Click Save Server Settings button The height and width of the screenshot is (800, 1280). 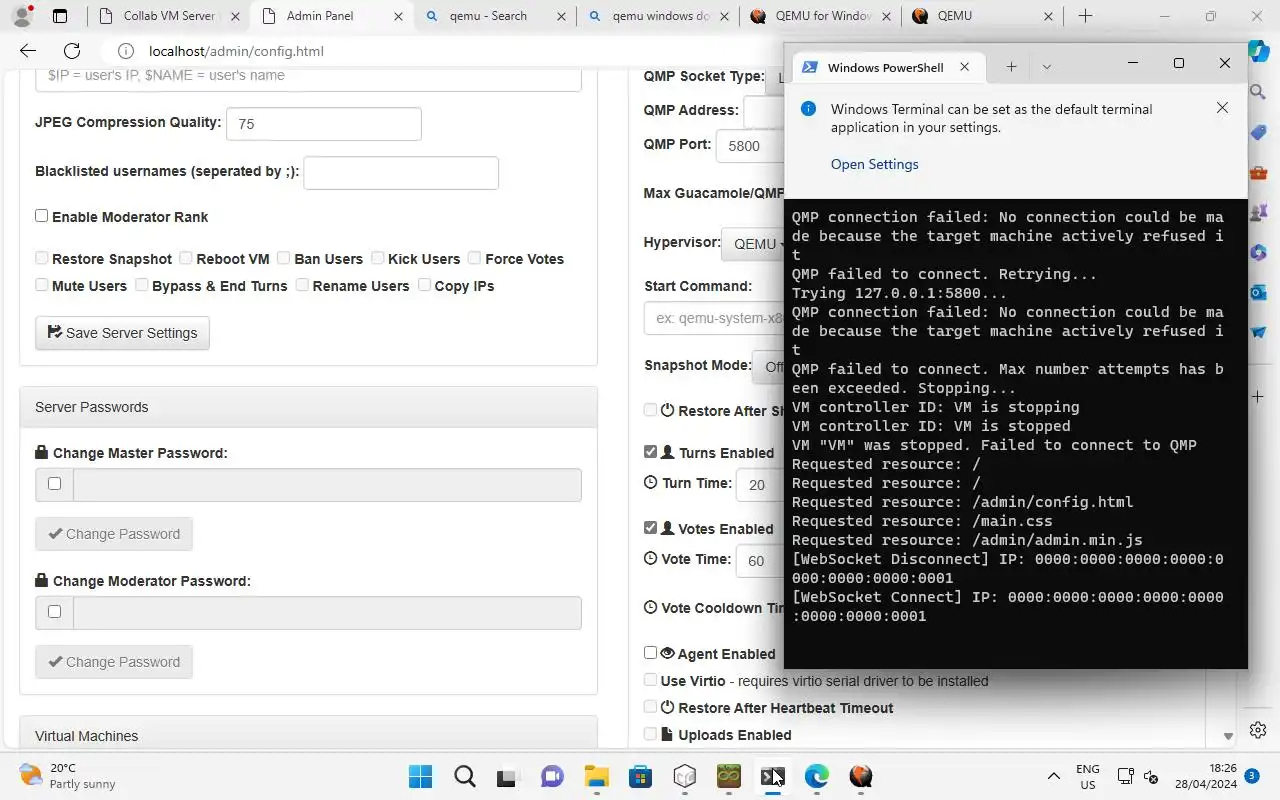pos(122,333)
